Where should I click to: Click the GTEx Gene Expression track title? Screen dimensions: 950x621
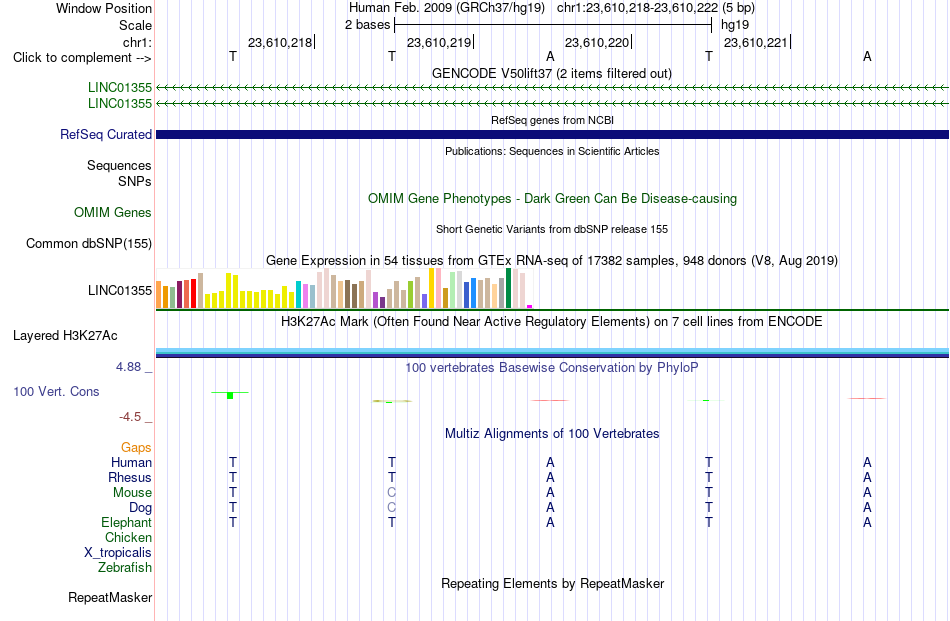click(552, 261)
